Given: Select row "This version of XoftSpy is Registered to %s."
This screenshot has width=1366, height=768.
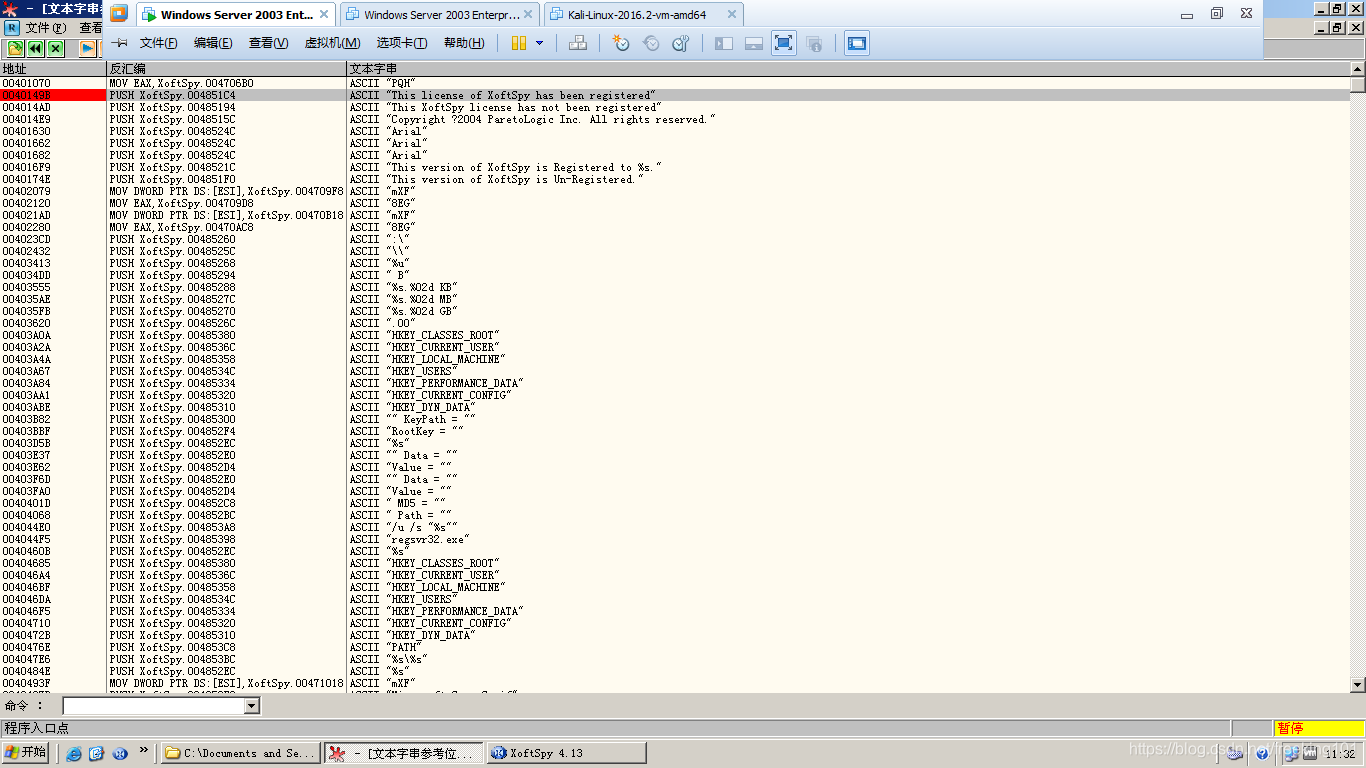Looking at the screenshot, I should (675, 167).
